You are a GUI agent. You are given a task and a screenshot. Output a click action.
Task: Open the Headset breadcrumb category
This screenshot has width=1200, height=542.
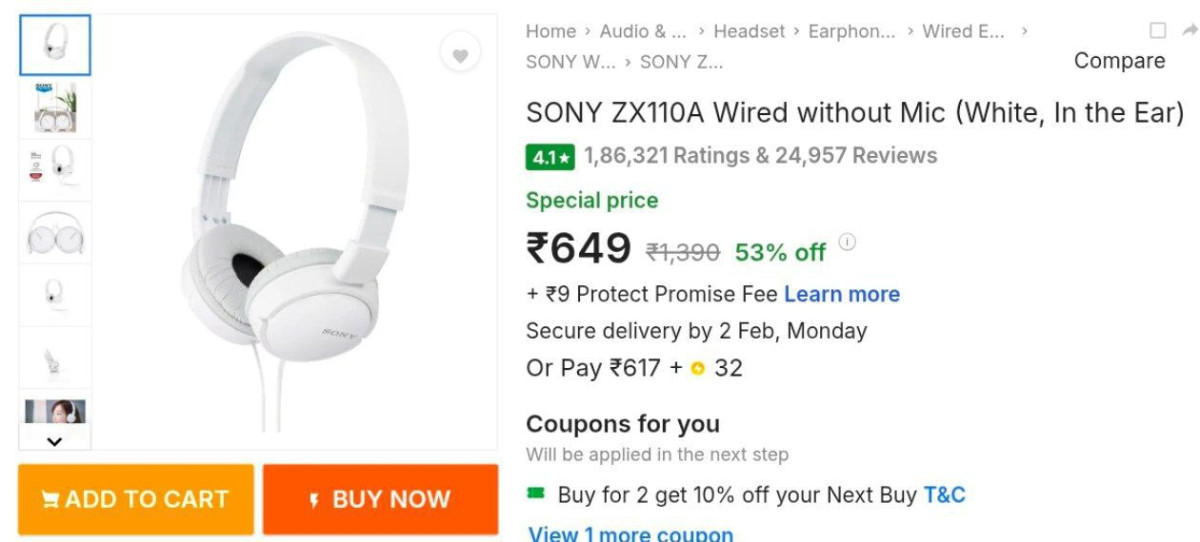coord(749,31)
